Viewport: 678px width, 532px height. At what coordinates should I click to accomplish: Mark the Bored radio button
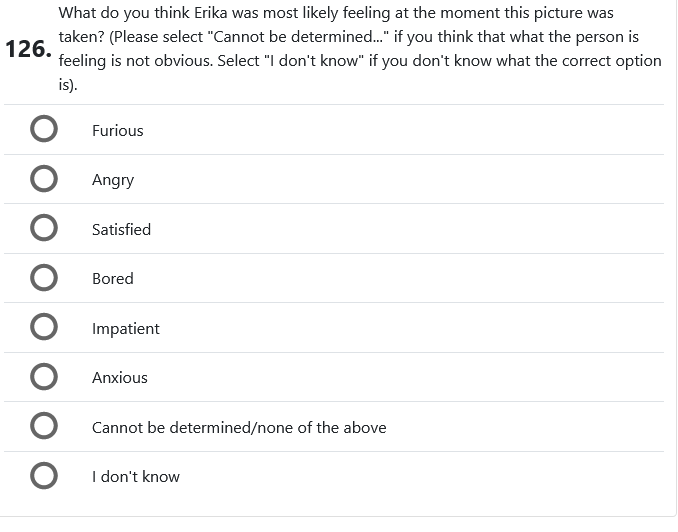[43, 278]
